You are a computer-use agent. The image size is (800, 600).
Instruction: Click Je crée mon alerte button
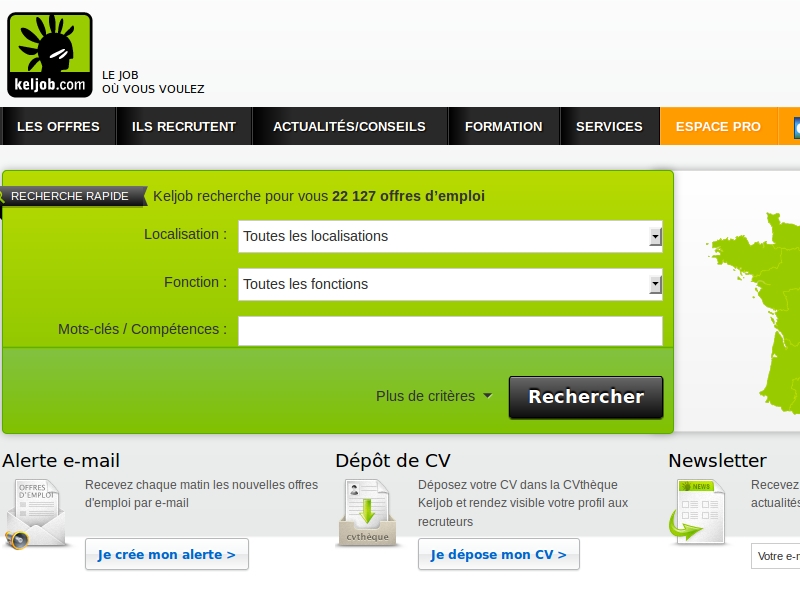point(167,554)
